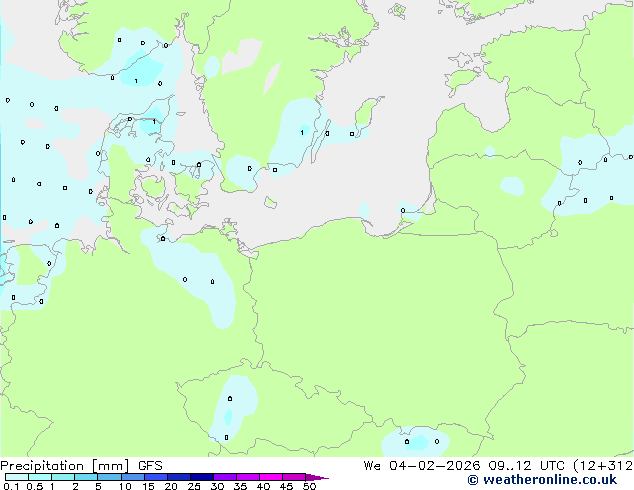
Task: Click the legend value '30'
Action: pos(217,486)
